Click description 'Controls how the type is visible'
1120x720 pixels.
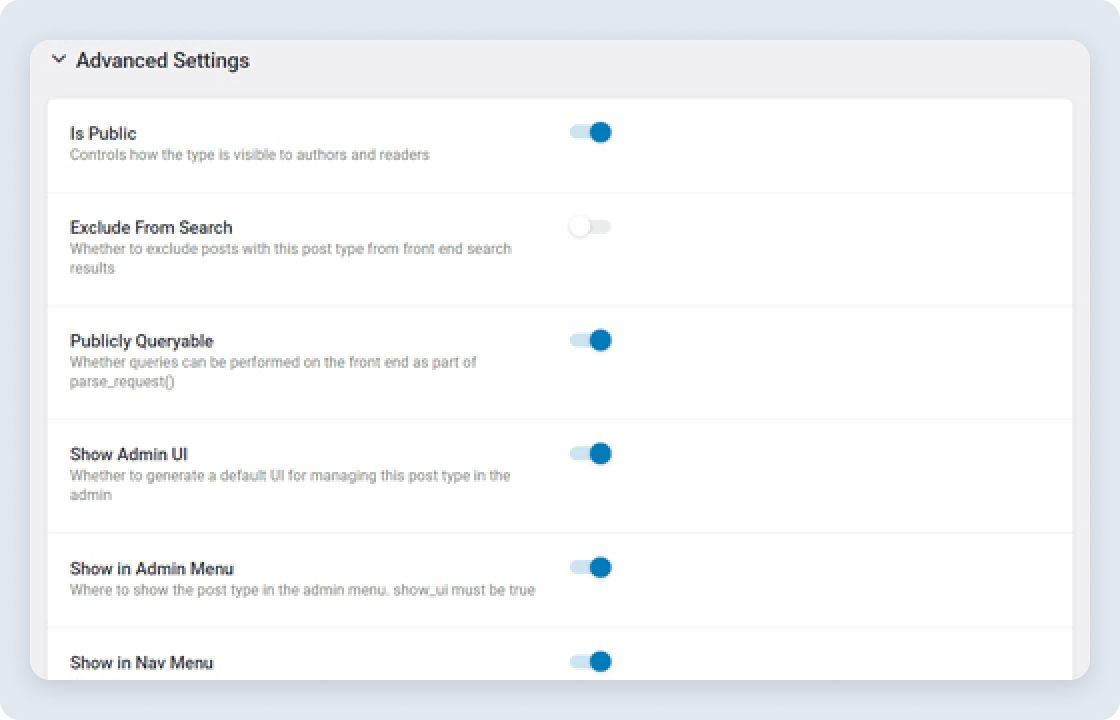[249, 155]
